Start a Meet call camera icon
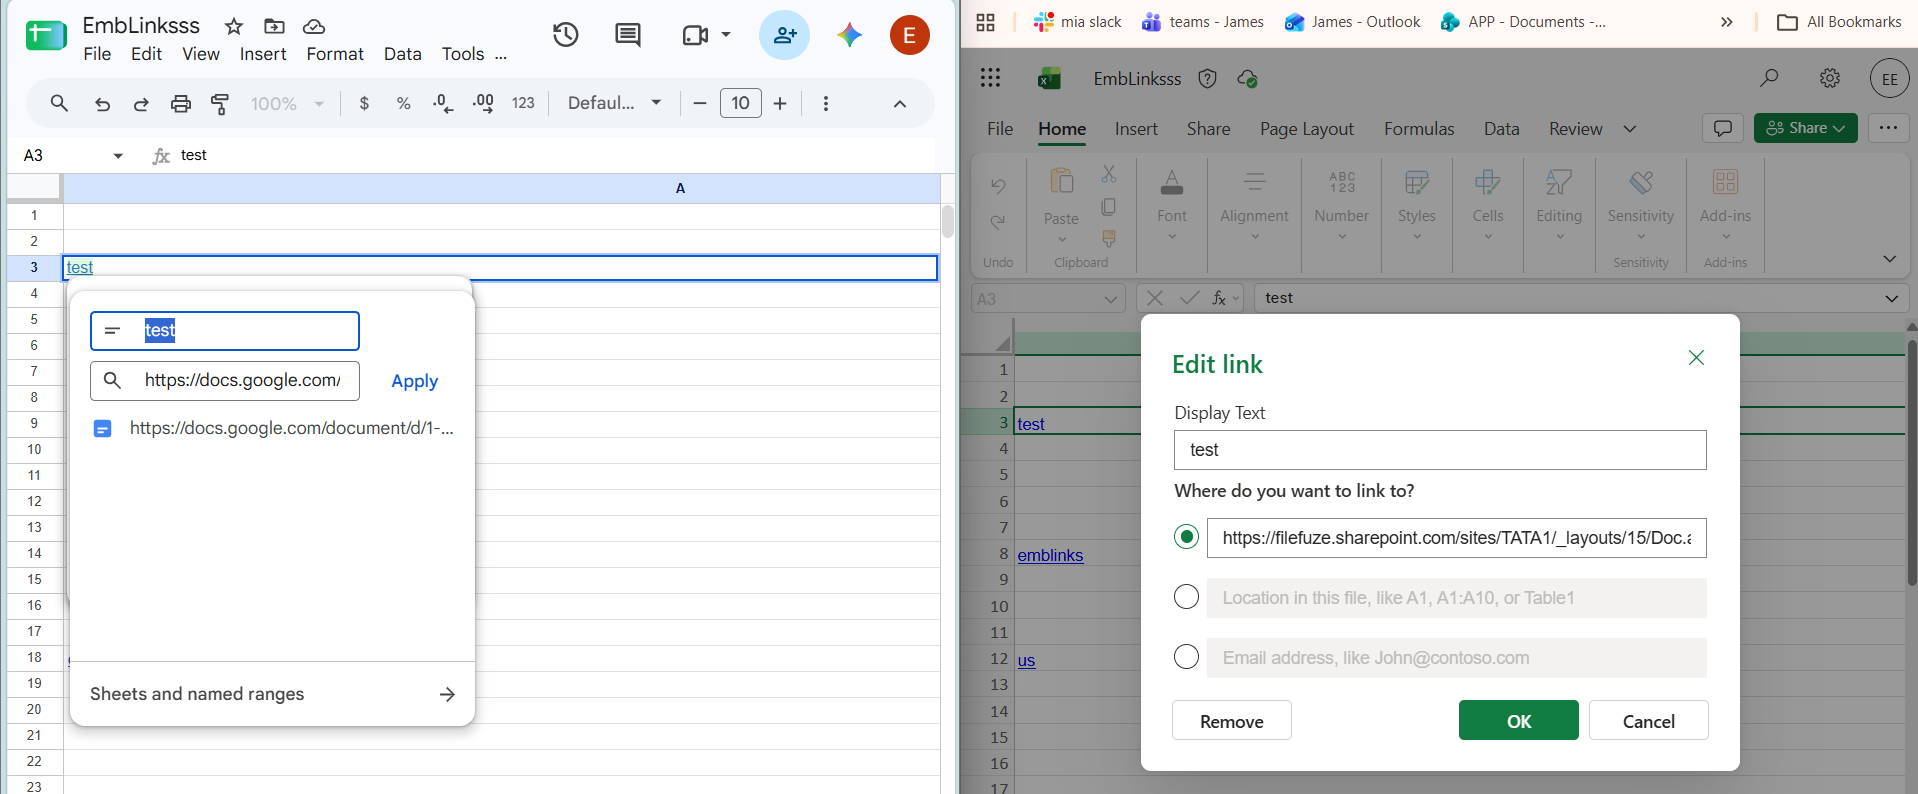Viewport: 1918px width, 794px height. click(695, 35)
